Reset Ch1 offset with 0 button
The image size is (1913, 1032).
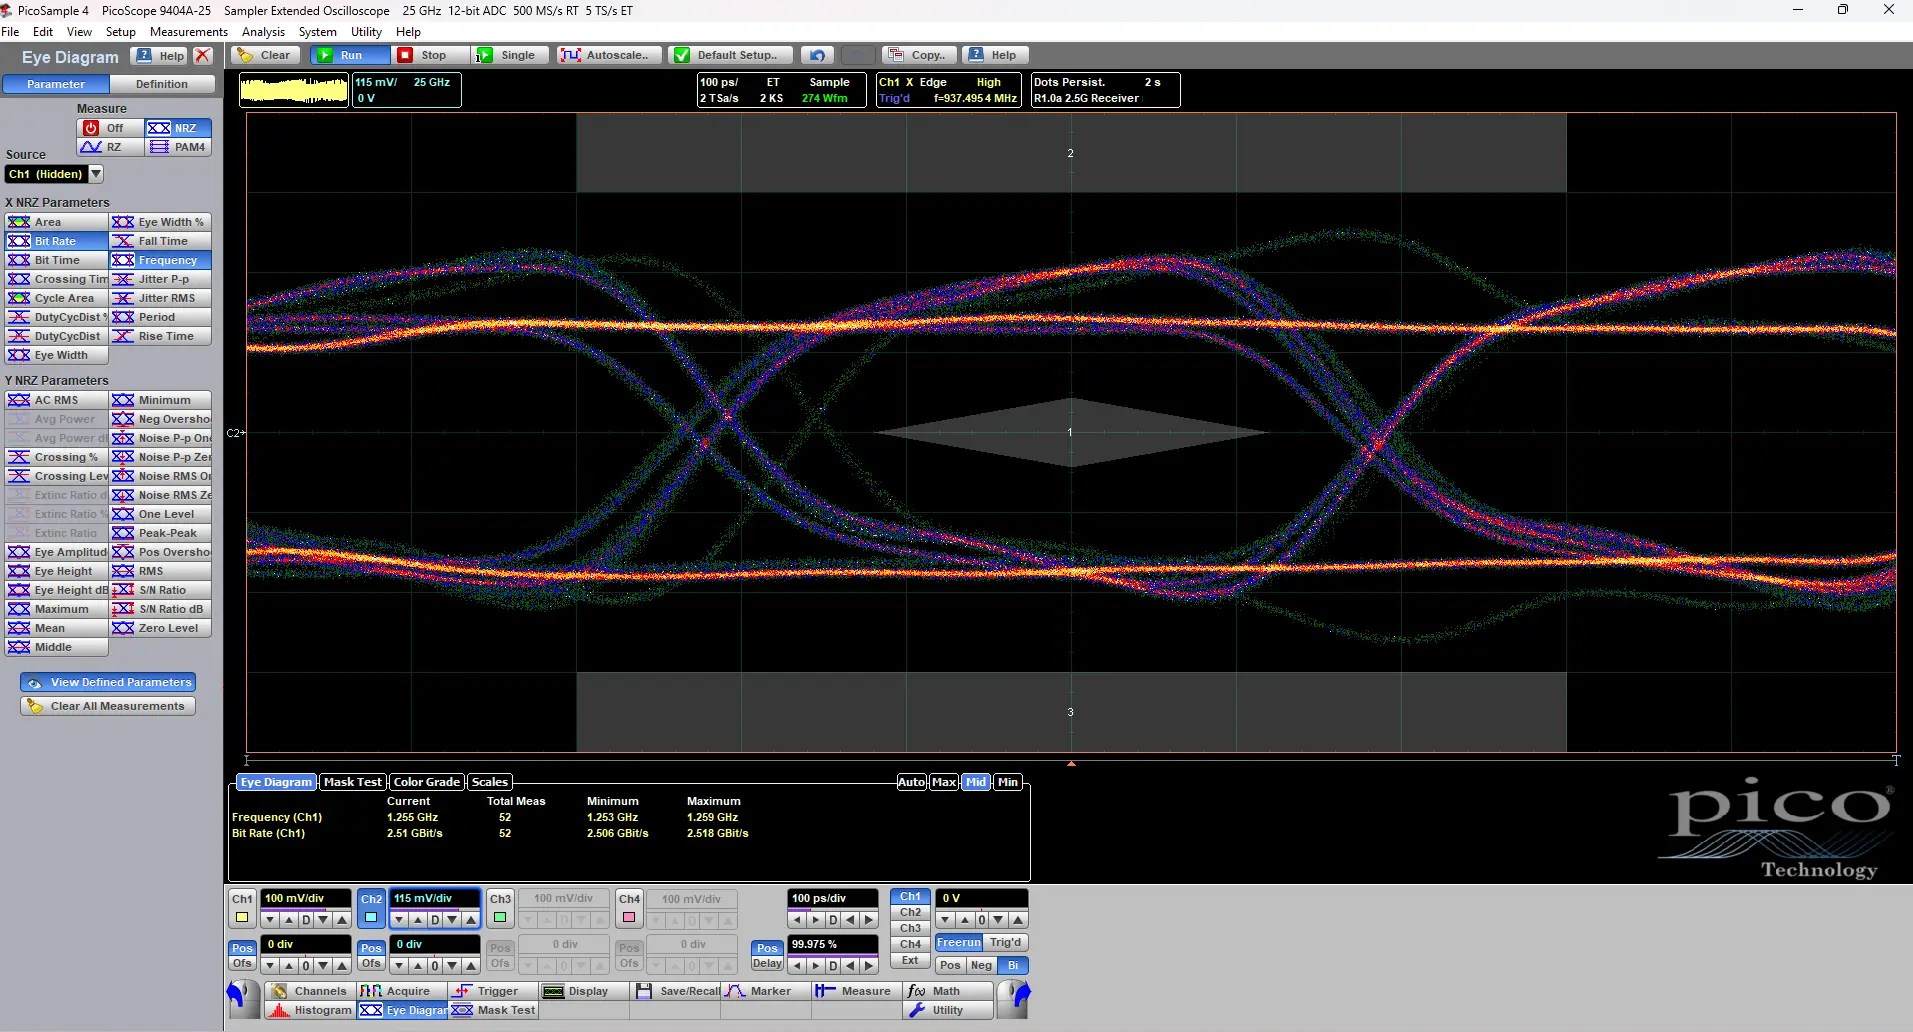pyautogui.click(x=306, y=966)
